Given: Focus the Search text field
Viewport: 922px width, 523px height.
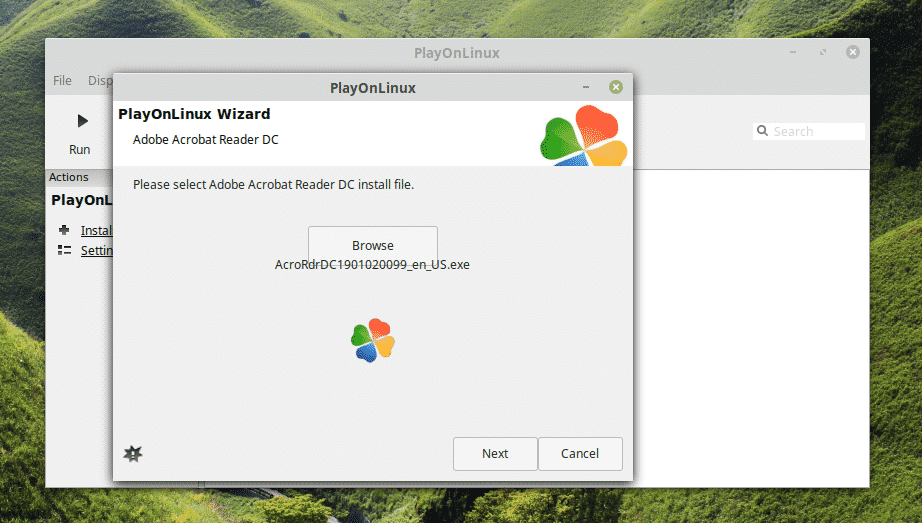Looking at the screenshot, I should pyautogui.click(x=816, y=131).
